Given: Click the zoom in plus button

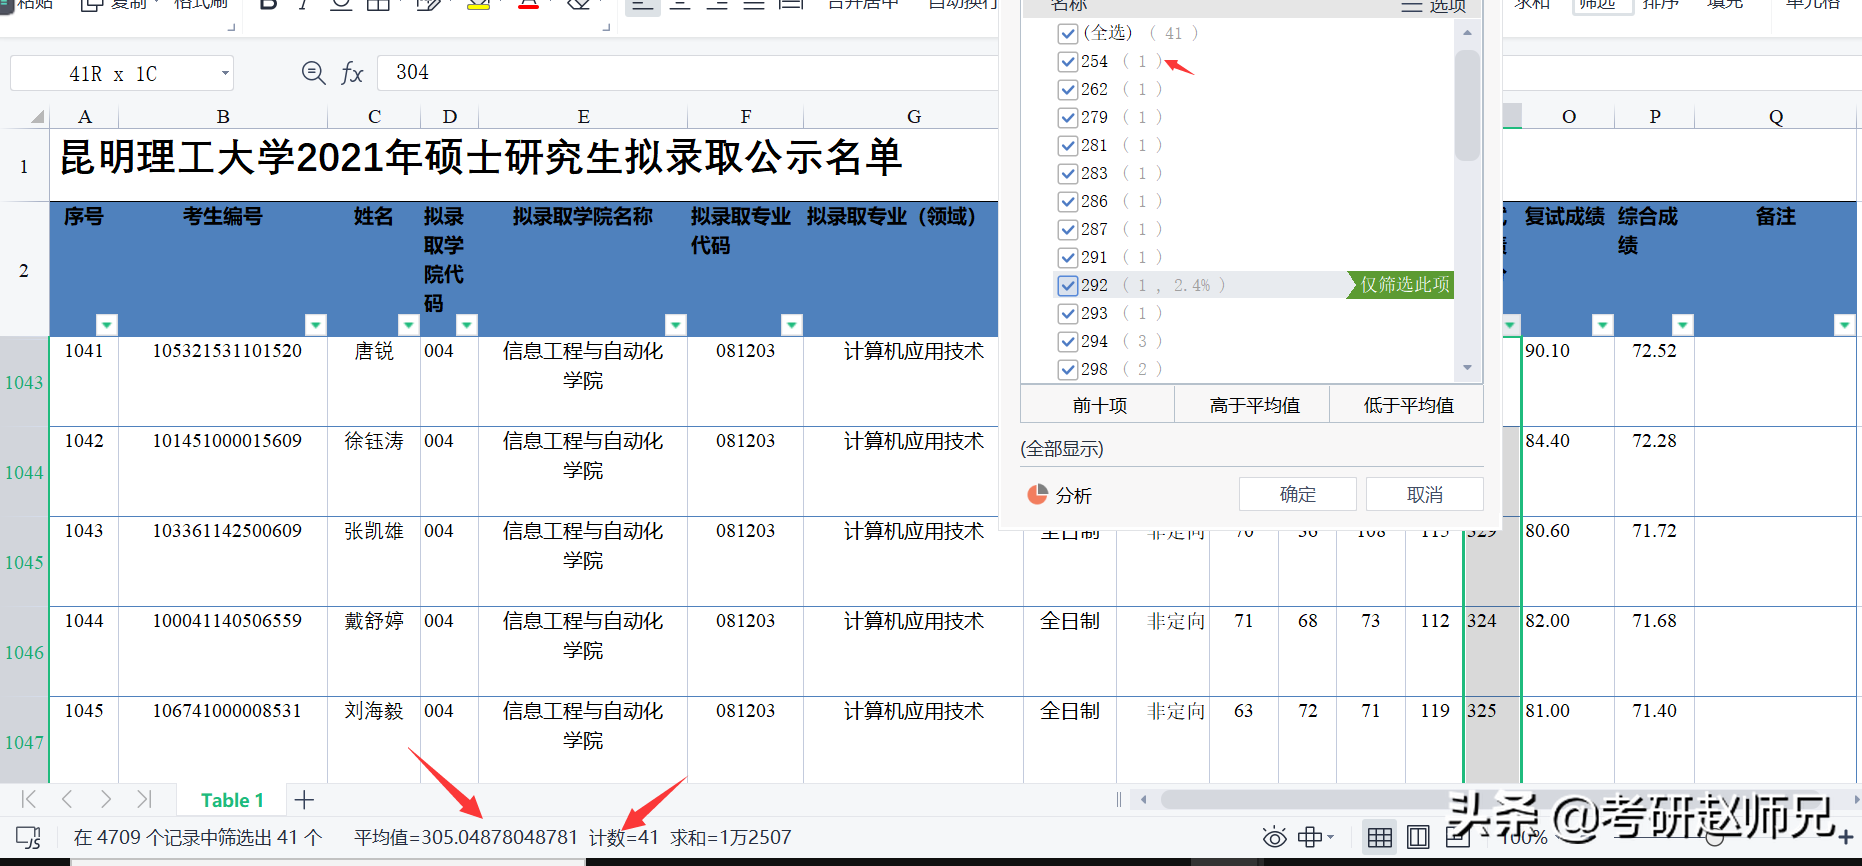Looking at the screenshot, I should [x=1845, y=837].
